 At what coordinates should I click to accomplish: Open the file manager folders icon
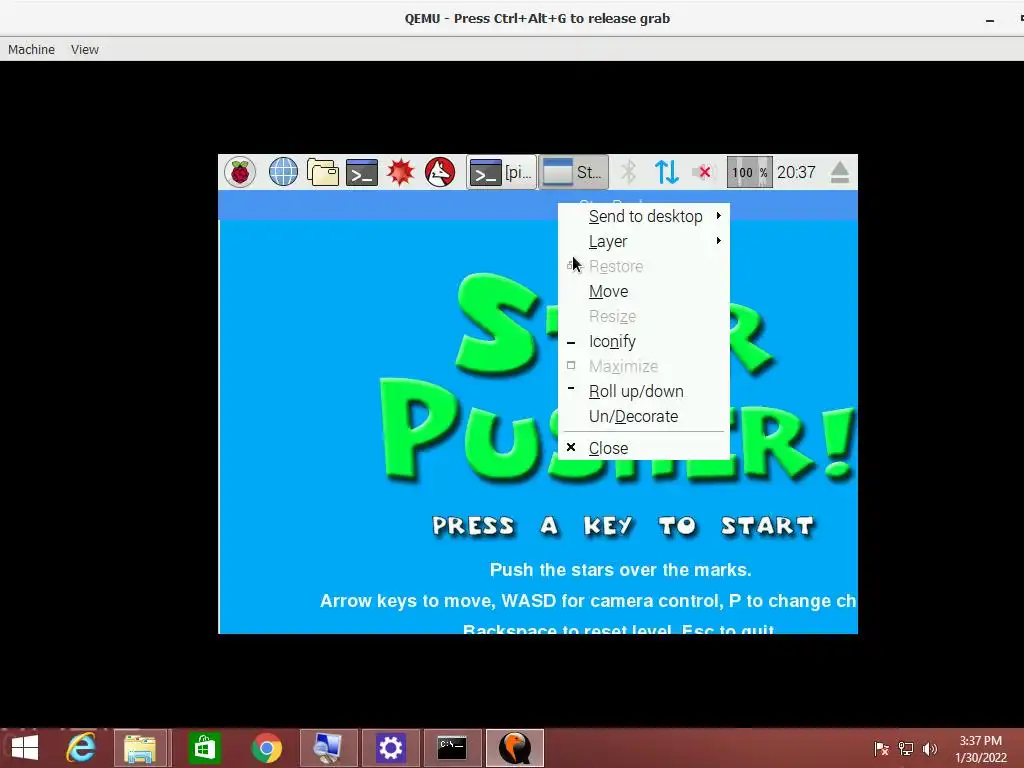point(323,172)
